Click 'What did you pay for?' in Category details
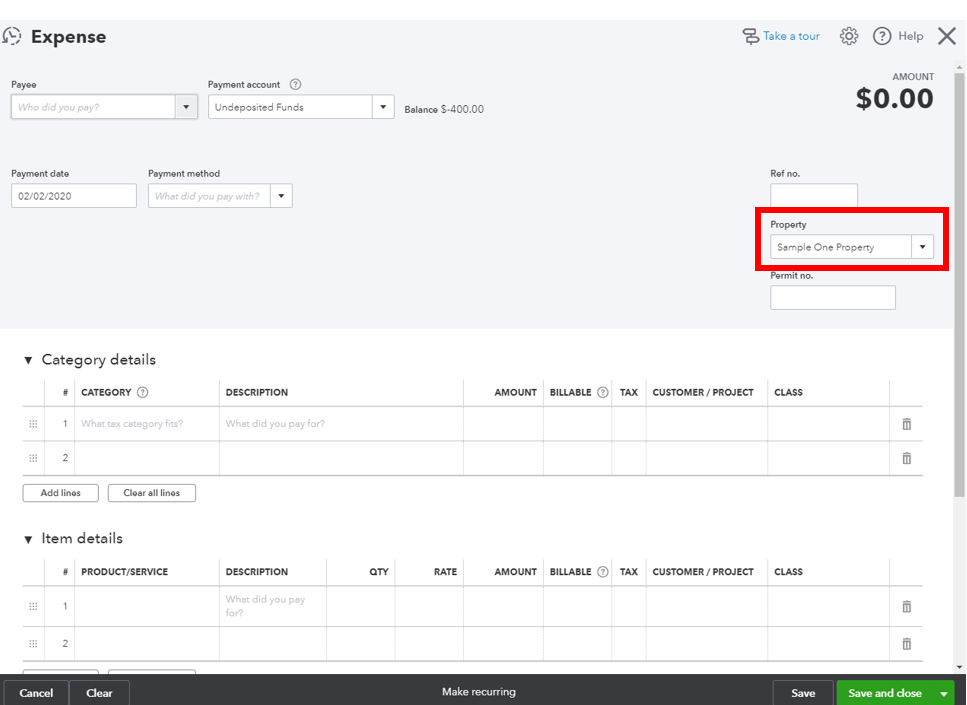 [x=341, y=424]
